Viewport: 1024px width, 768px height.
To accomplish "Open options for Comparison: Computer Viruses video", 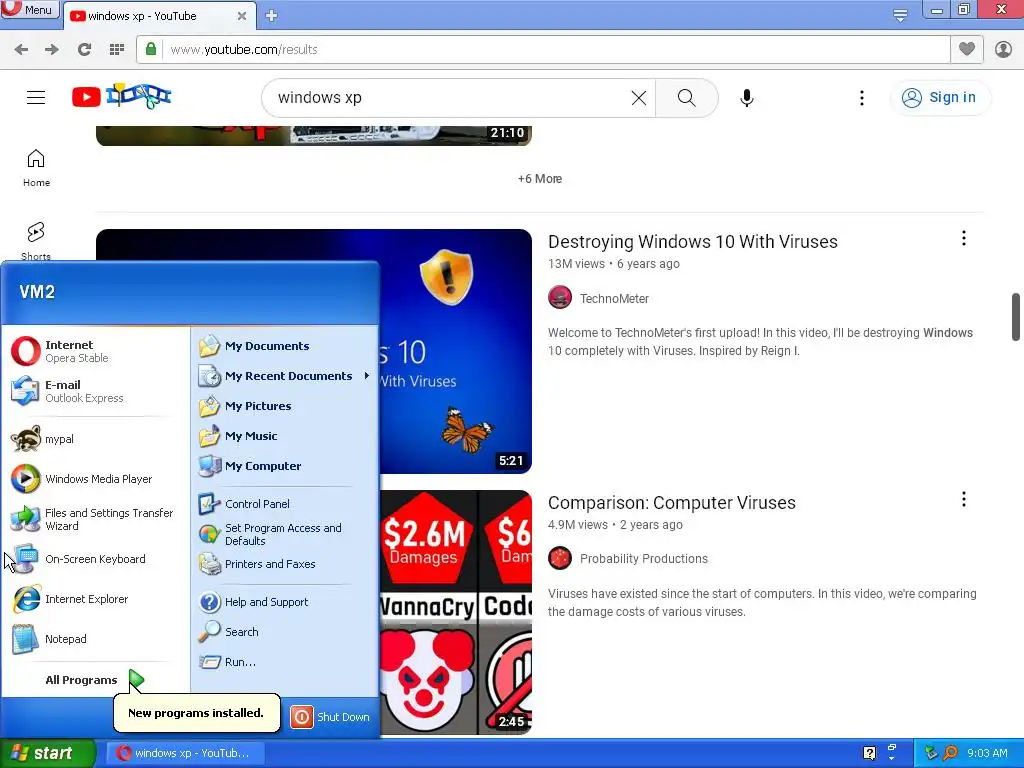I will 964,500.
